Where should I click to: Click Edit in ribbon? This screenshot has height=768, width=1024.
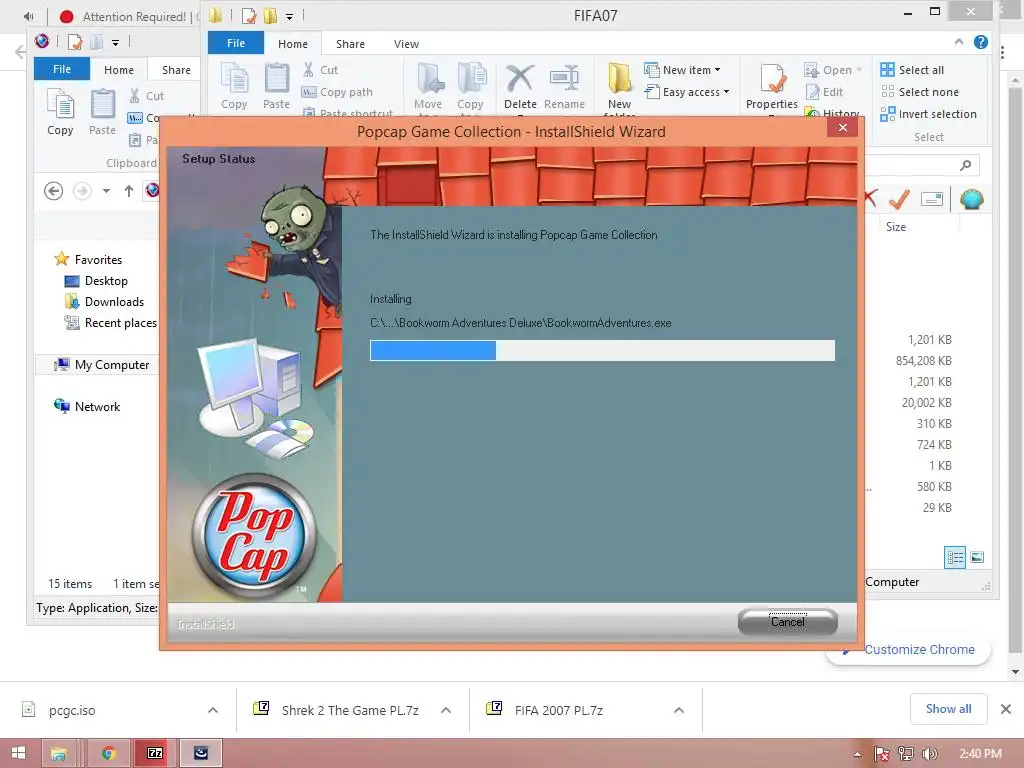(824, 92)
